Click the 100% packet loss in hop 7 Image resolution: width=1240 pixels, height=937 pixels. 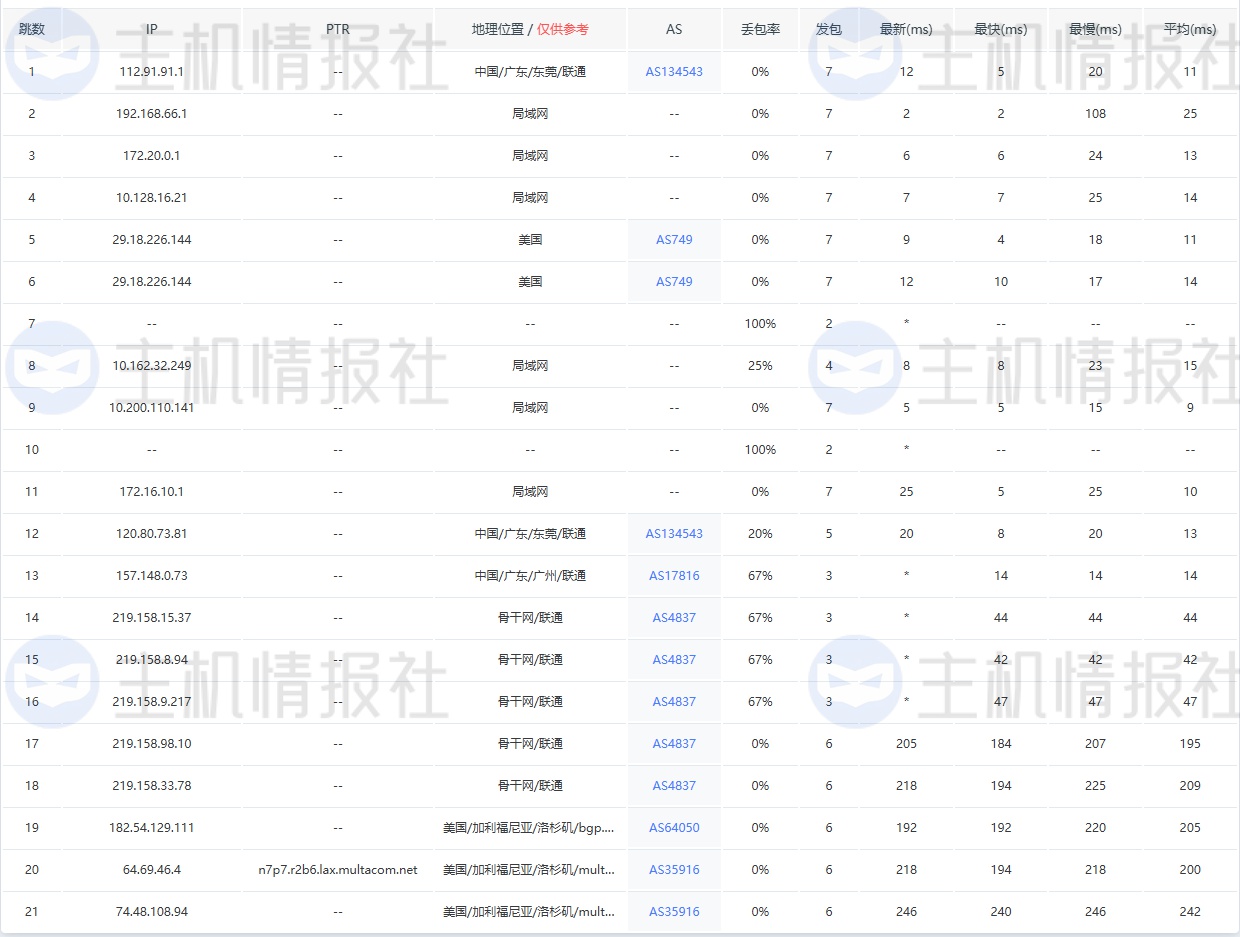(x=760, y=324)
